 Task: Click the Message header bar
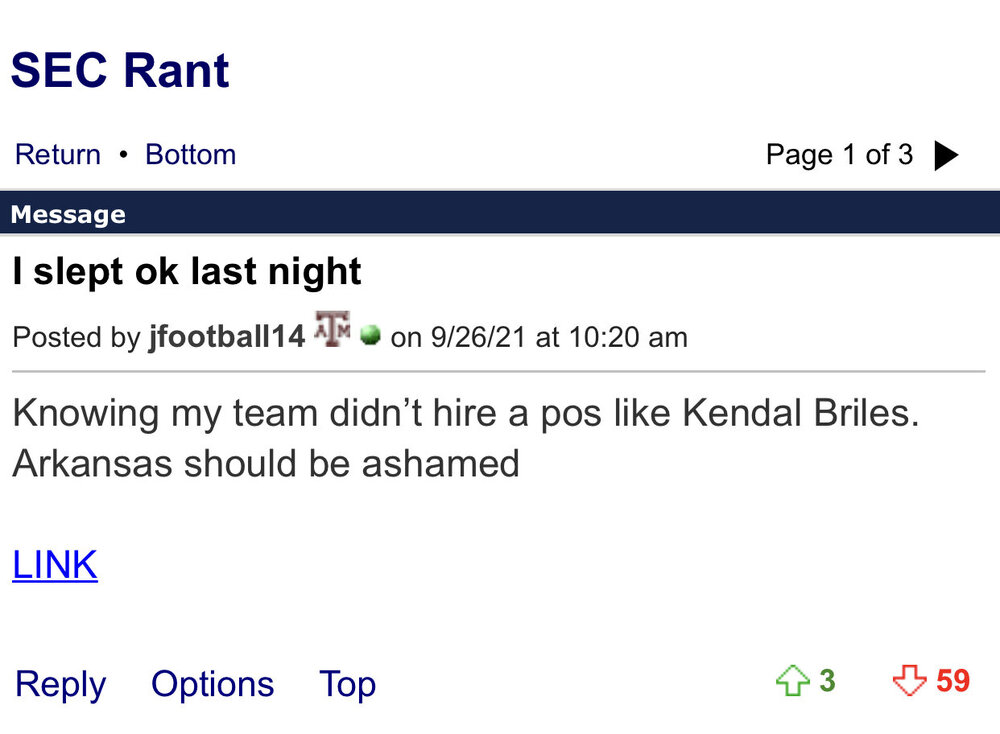(x=500, y=214)
